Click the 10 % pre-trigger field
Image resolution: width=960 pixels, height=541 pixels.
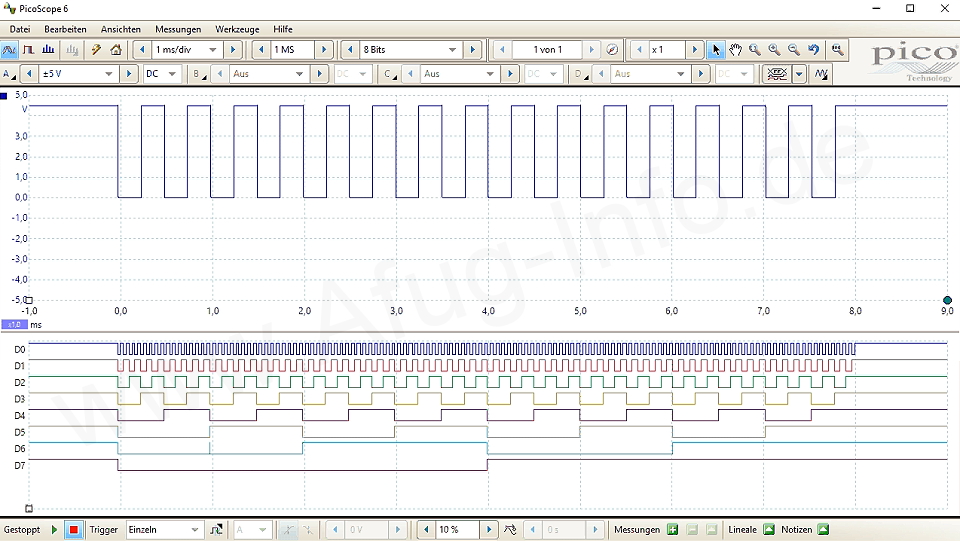pos(457,529)
